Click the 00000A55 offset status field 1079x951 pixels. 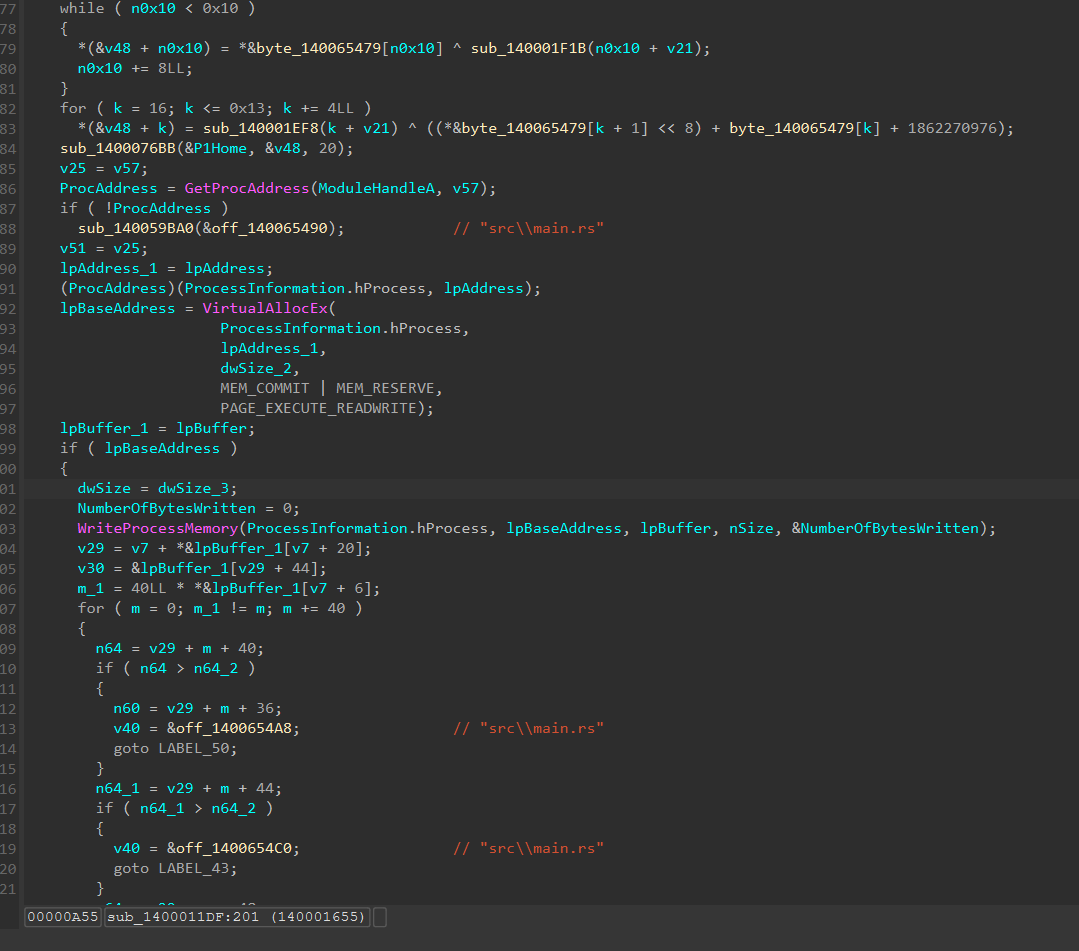[x=63, y=917]
